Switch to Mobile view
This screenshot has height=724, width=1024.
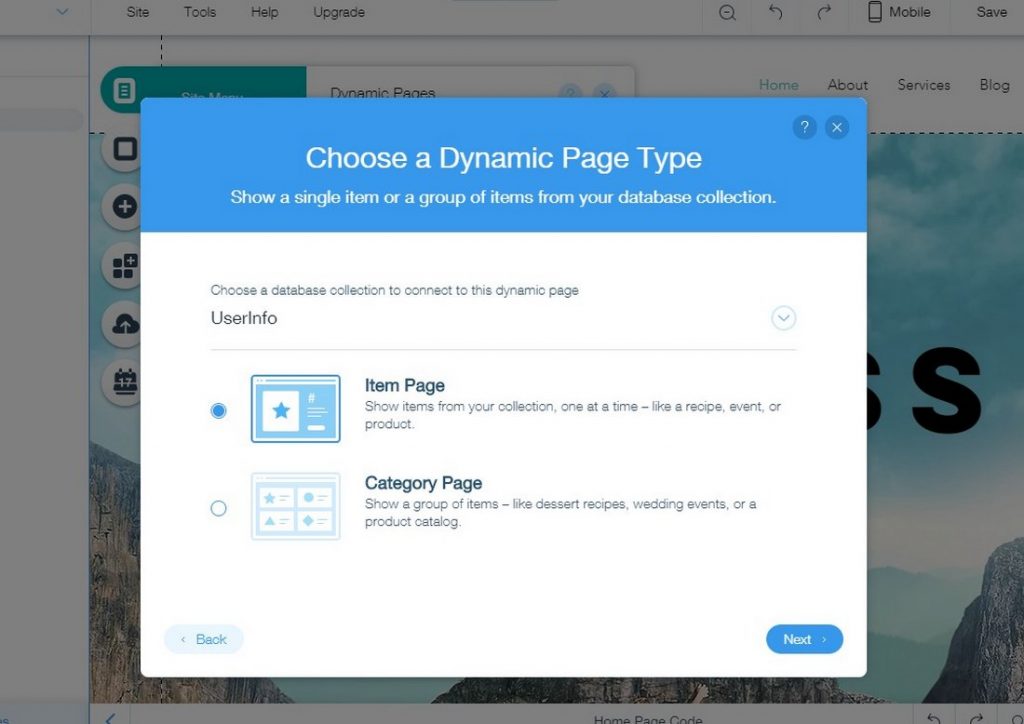898,13
